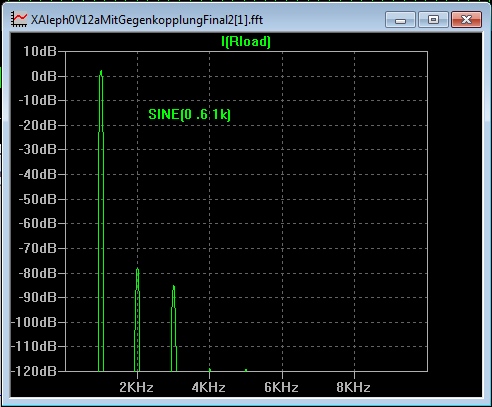Click the -70dB axis label

pos(37,248)
